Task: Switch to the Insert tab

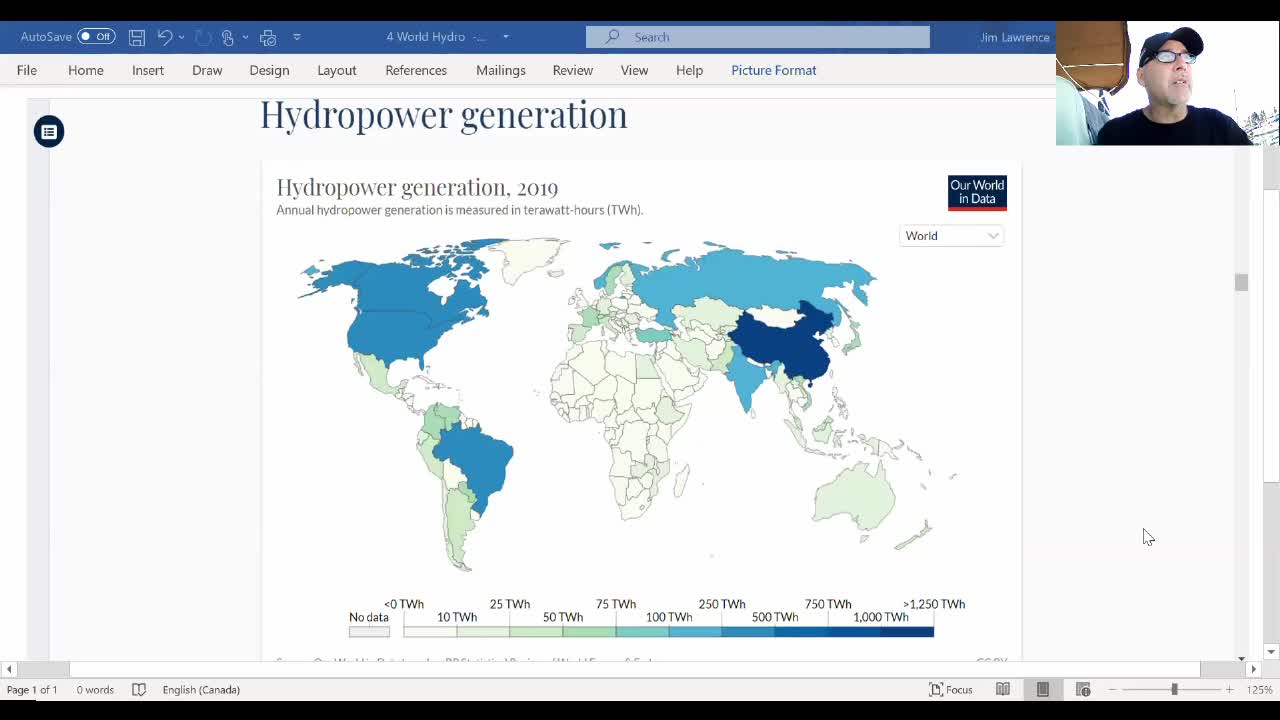Action: click(148, 70)
